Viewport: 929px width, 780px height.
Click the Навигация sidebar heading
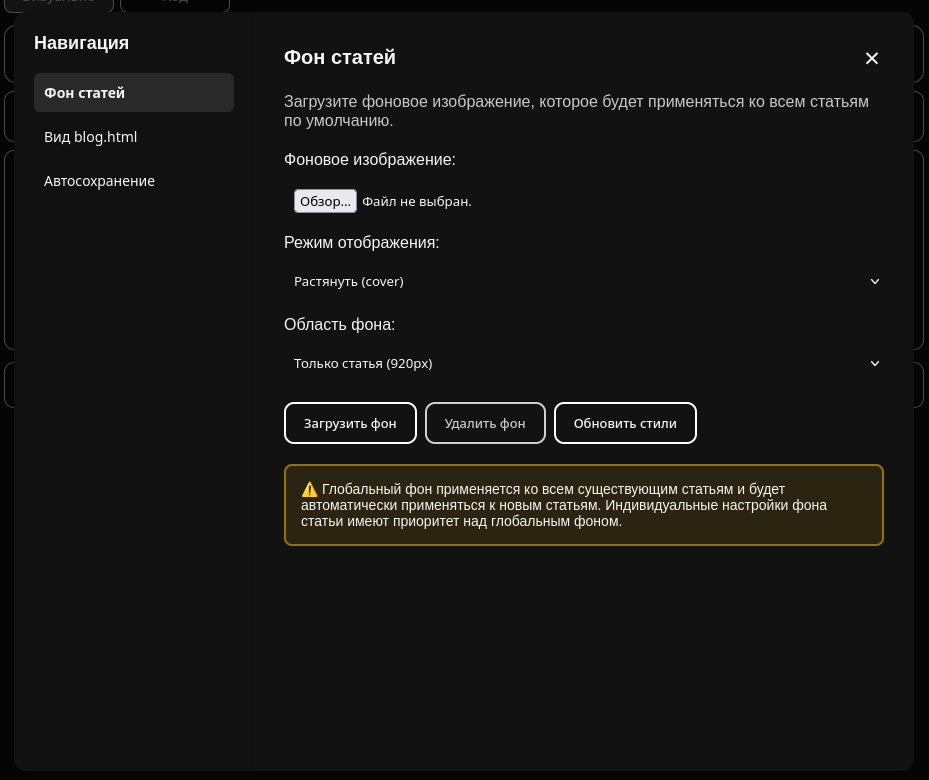pyautogui.click(x=81, y=43)
